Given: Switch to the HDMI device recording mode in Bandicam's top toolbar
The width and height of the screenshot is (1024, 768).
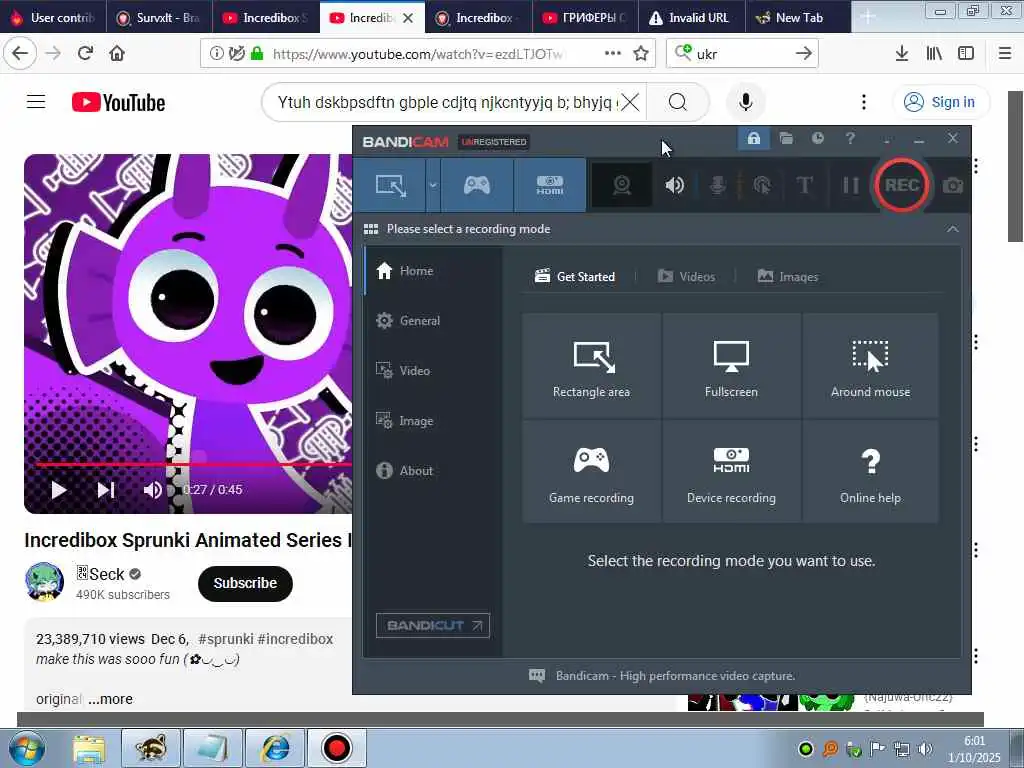Looking at the screenshot, I should click(550, 185).
